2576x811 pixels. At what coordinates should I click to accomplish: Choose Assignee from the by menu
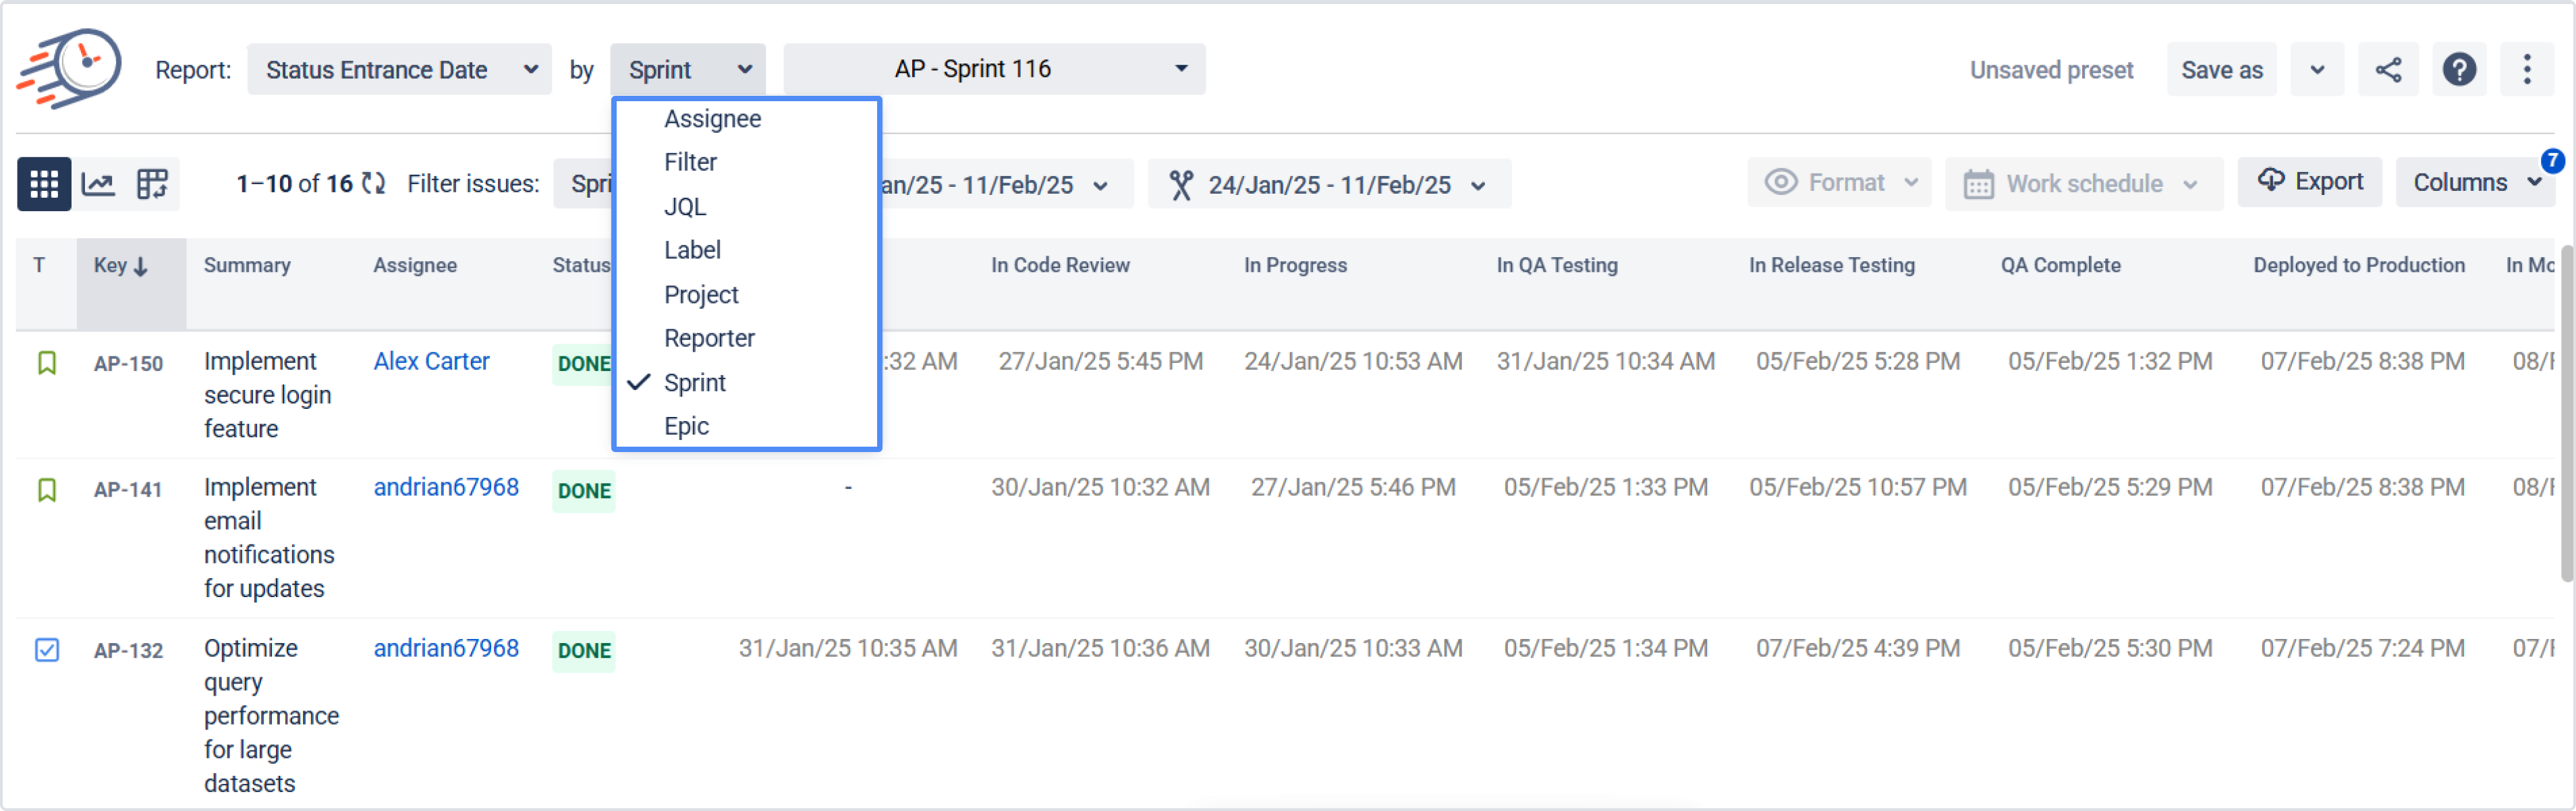click(x=712, y=119)
